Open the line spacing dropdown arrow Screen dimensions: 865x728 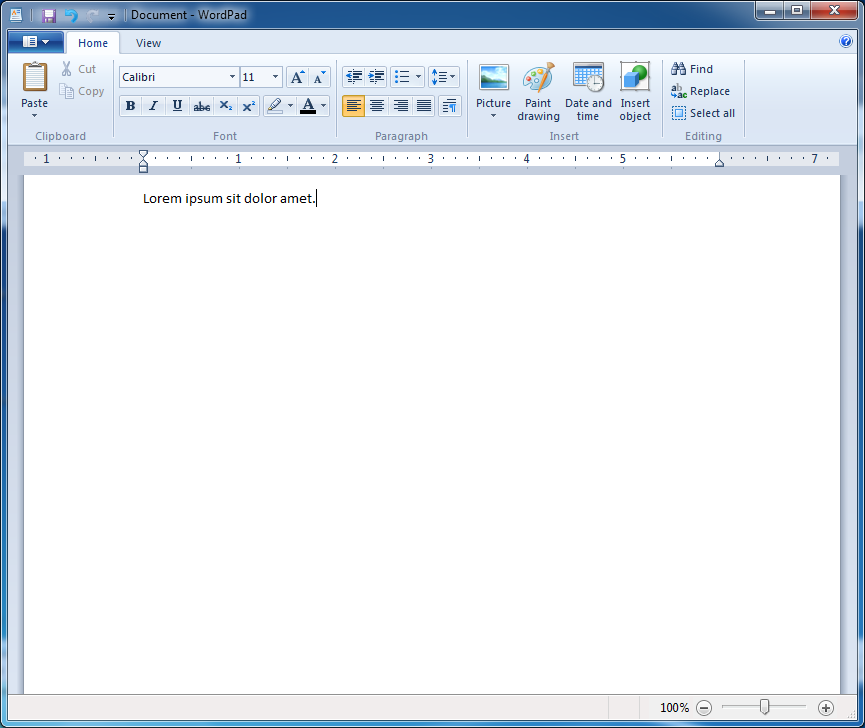pyautogui.click(x=453, y=77)
